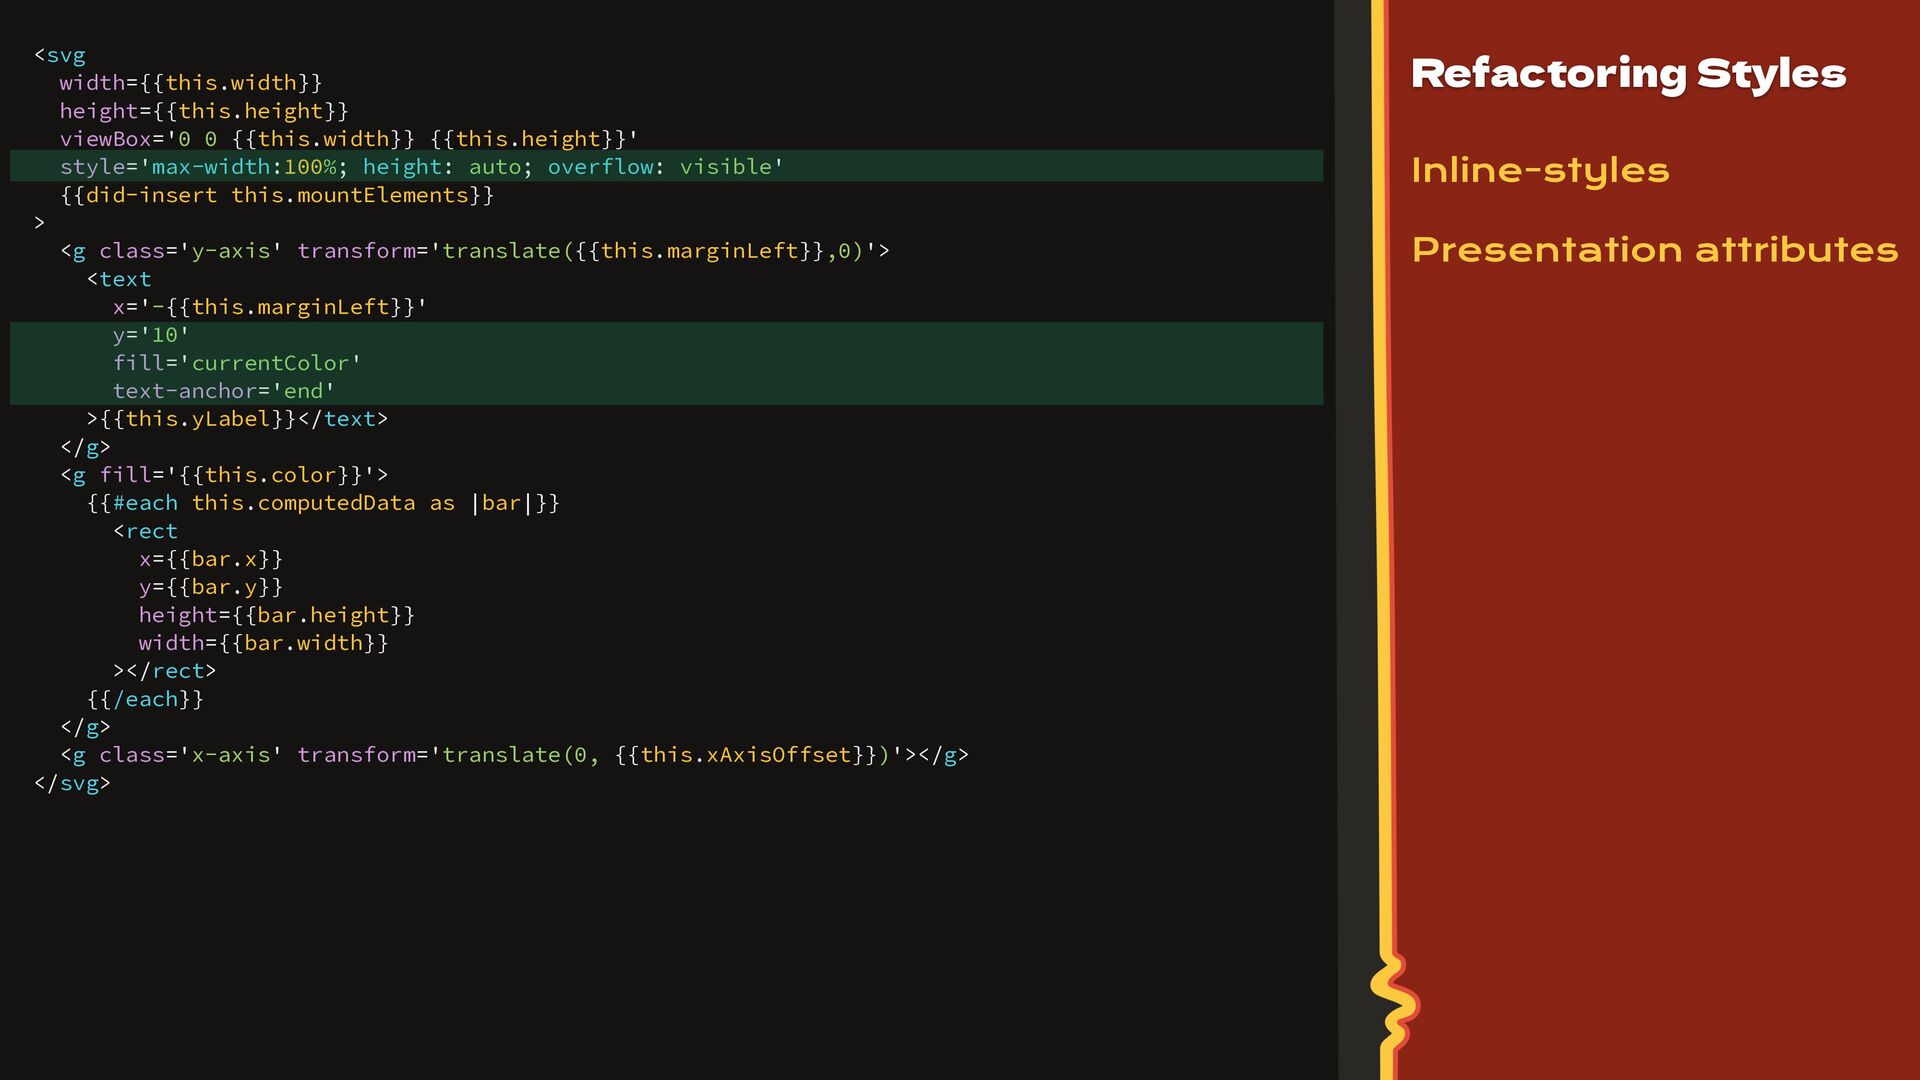Click the g class='x-axis' line
Screen dimensions: 1920x1080
tap(514, 755)
